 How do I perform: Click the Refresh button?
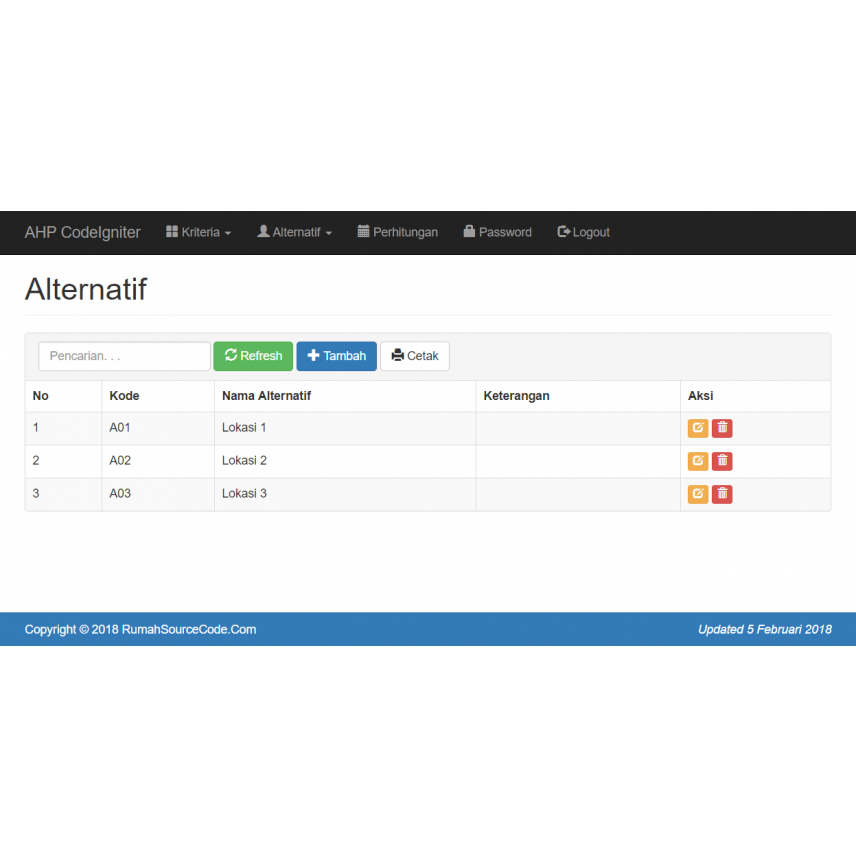pyautogui.click(x=253, y=355)
